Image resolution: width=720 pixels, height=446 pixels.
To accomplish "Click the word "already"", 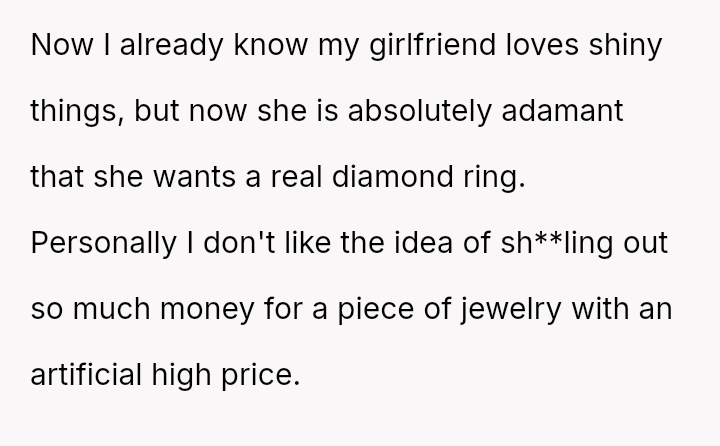I will click(172, 45).
